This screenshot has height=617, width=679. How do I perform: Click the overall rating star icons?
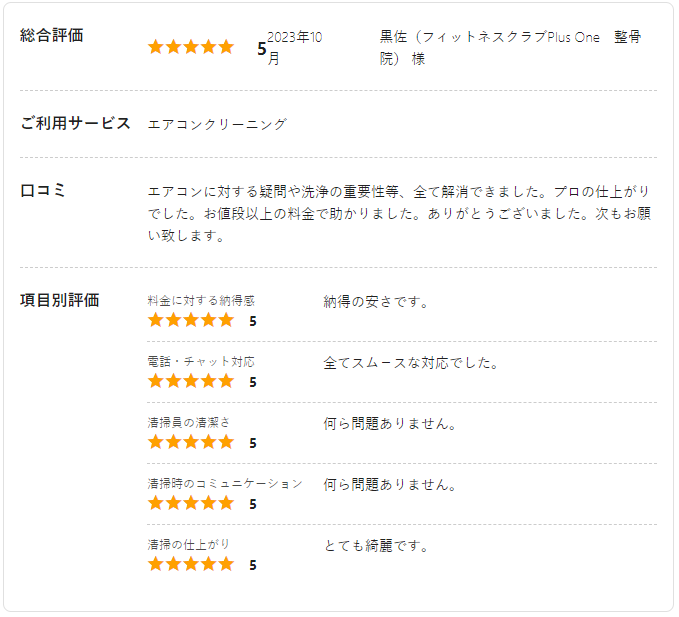190,47
